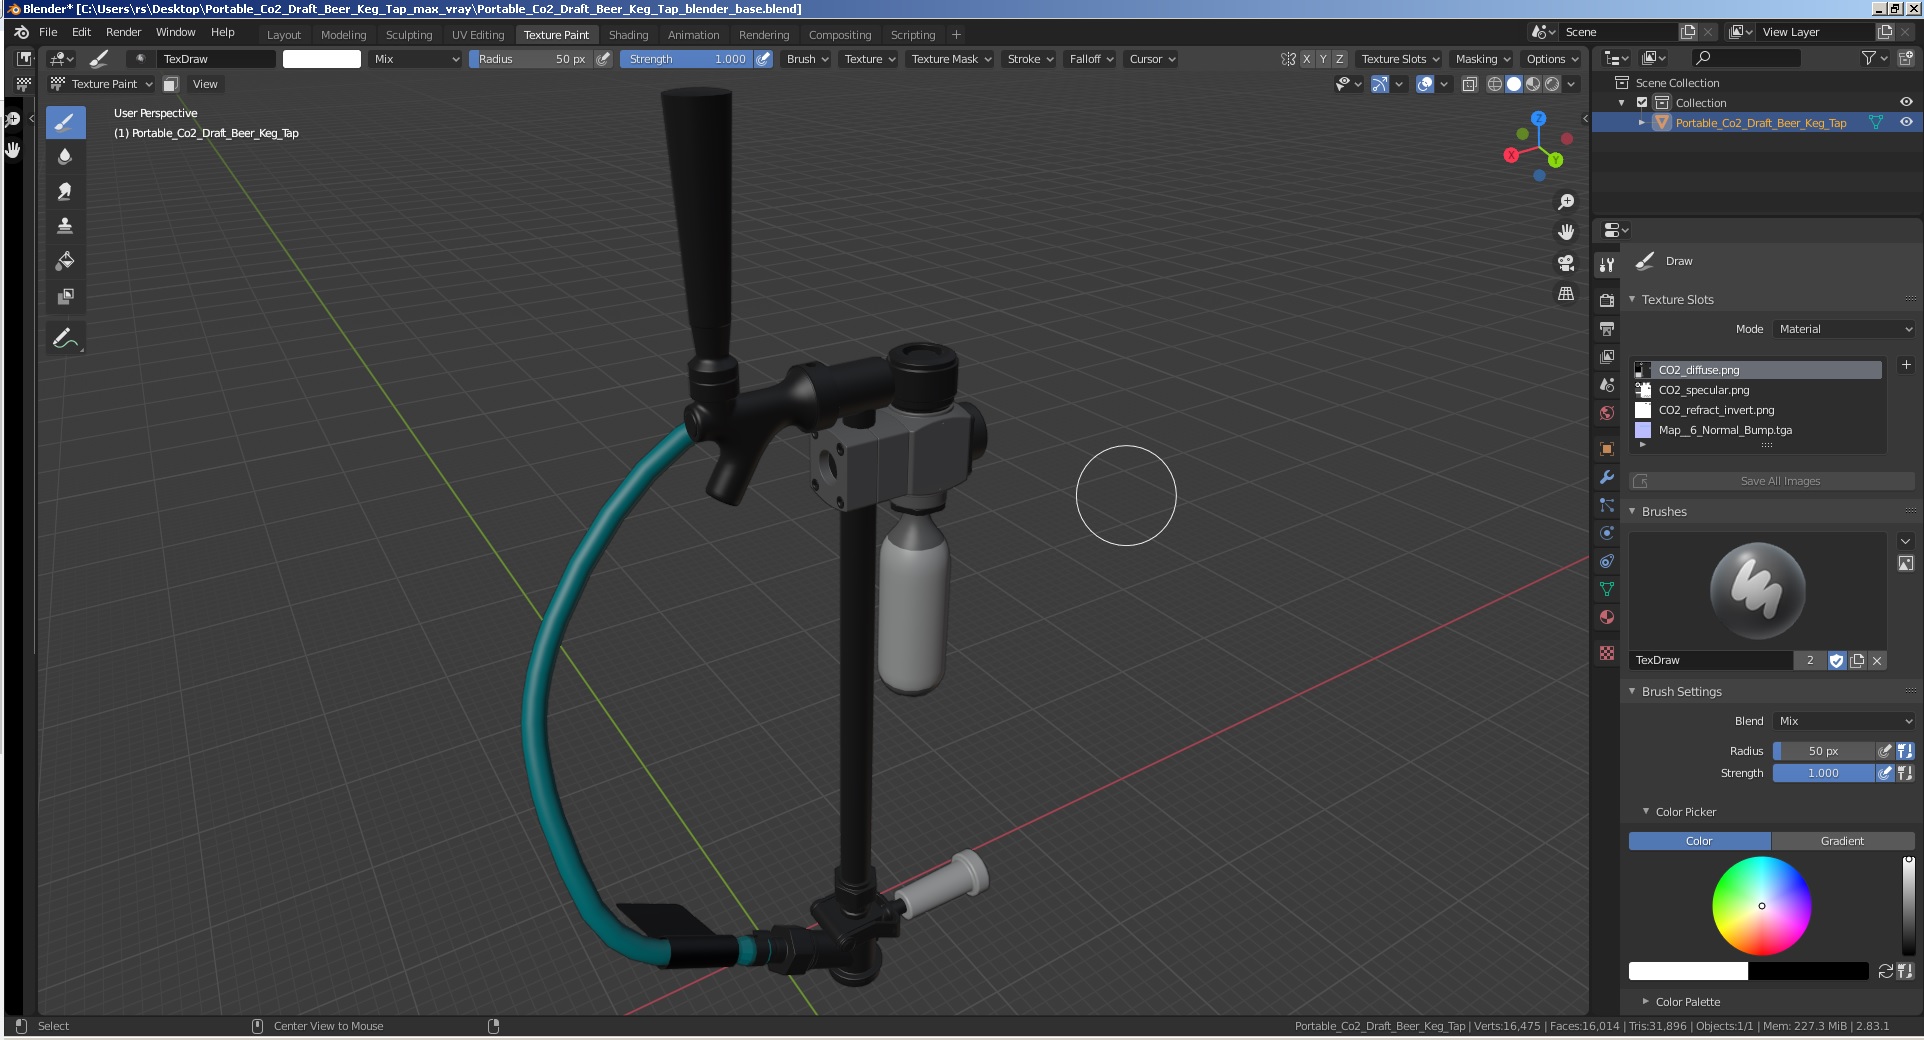
Task: Open the Texture Paint mode dropdown
Action: tap(102, 84)
